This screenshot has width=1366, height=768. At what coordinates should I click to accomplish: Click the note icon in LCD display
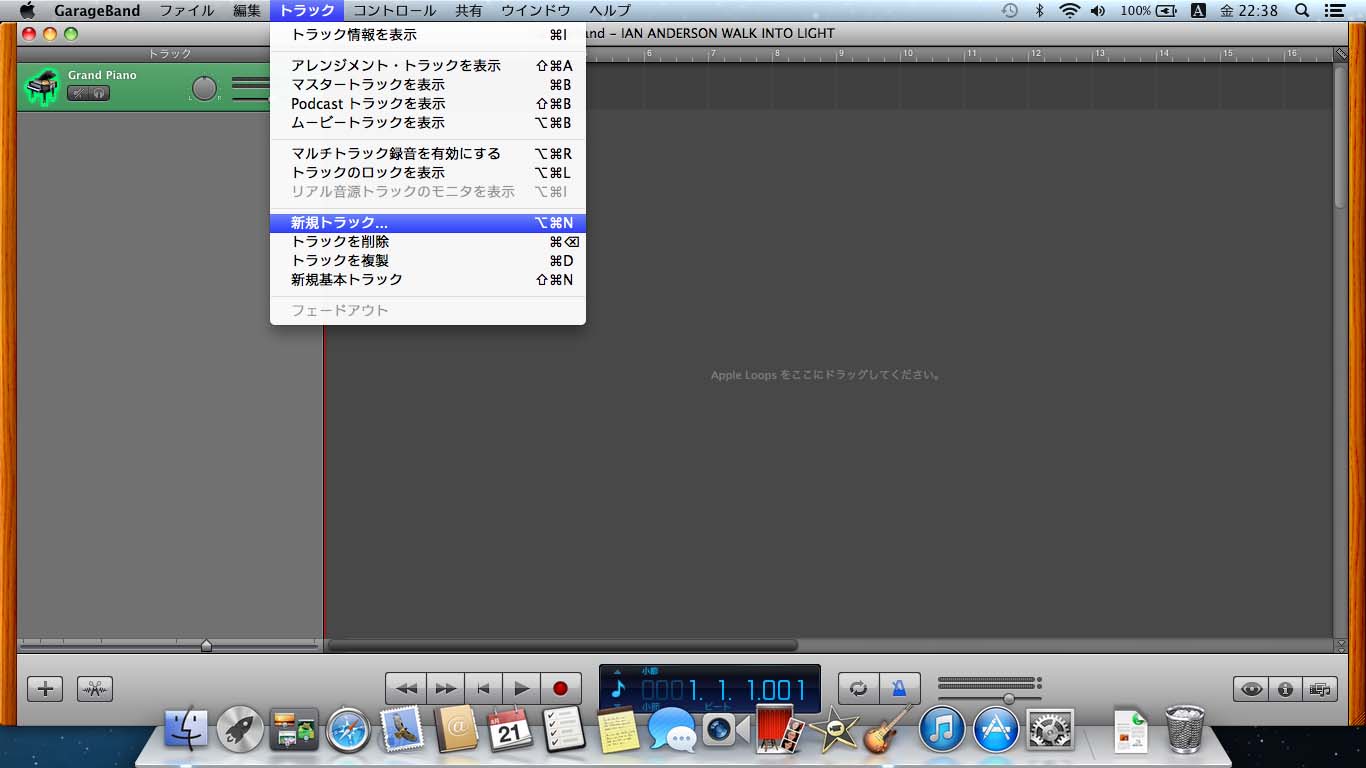[x=618, y=689]
